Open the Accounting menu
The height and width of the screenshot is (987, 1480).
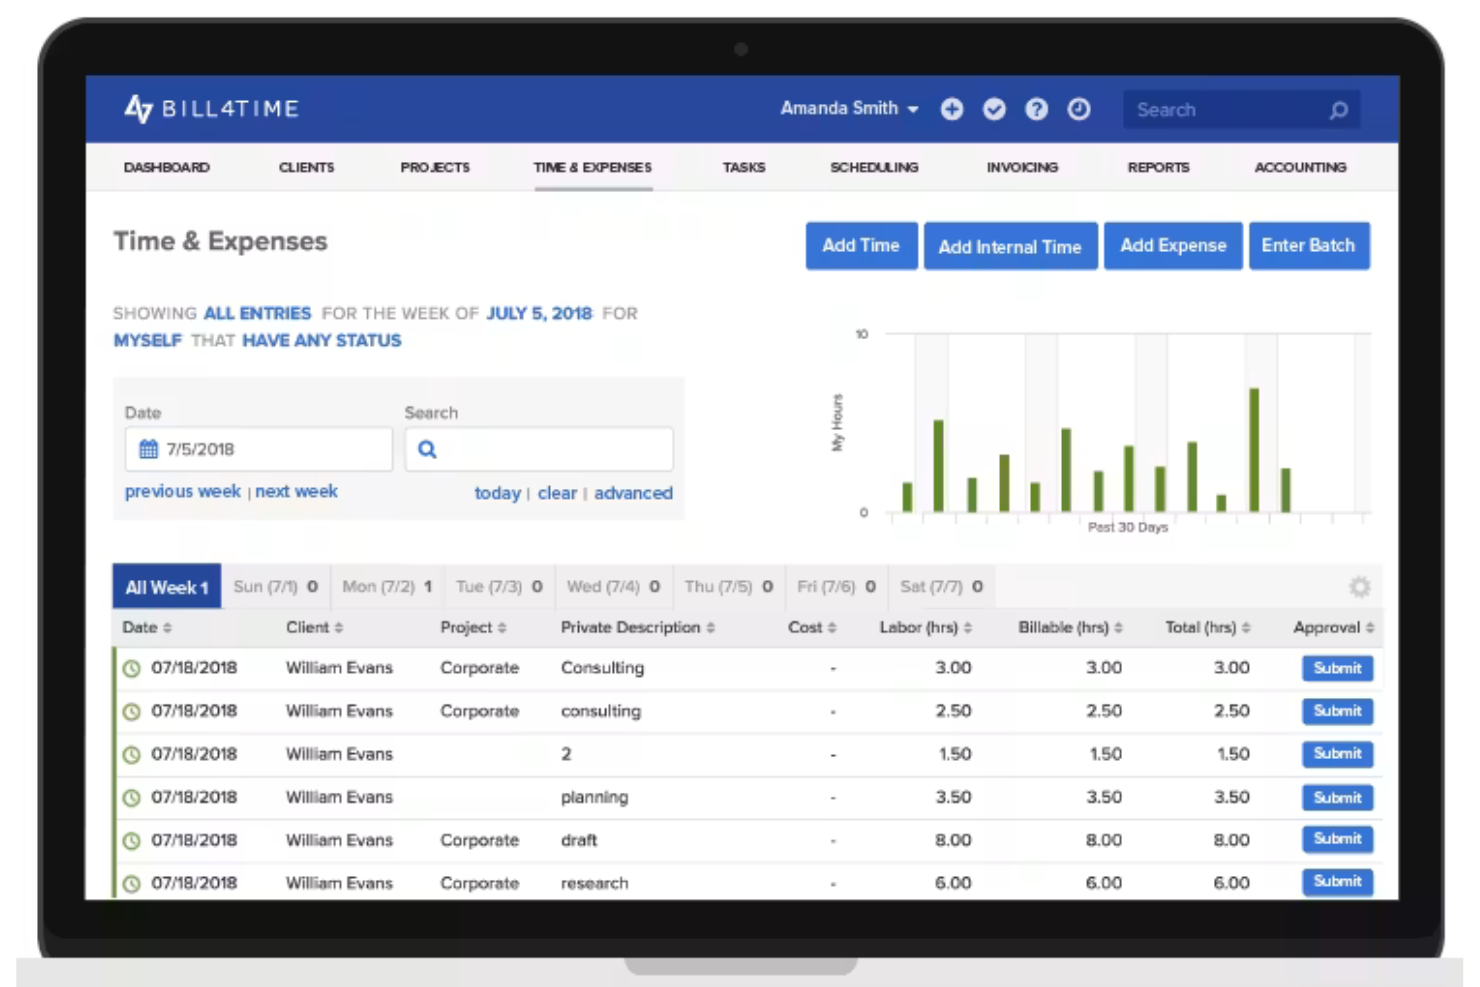(1300, 167)
